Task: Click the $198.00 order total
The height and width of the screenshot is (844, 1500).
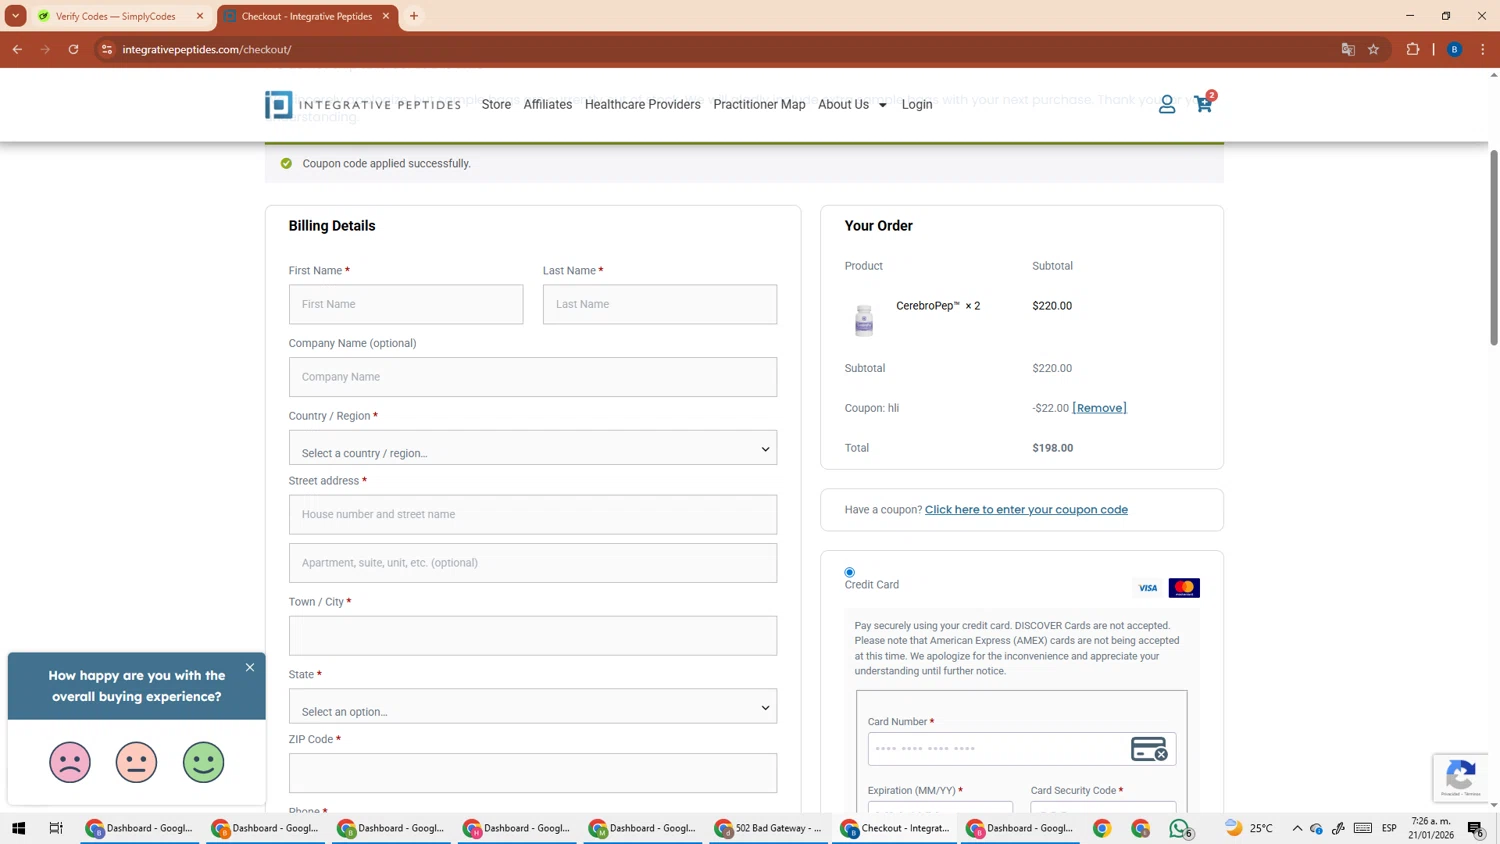Action: point(1053,448)
